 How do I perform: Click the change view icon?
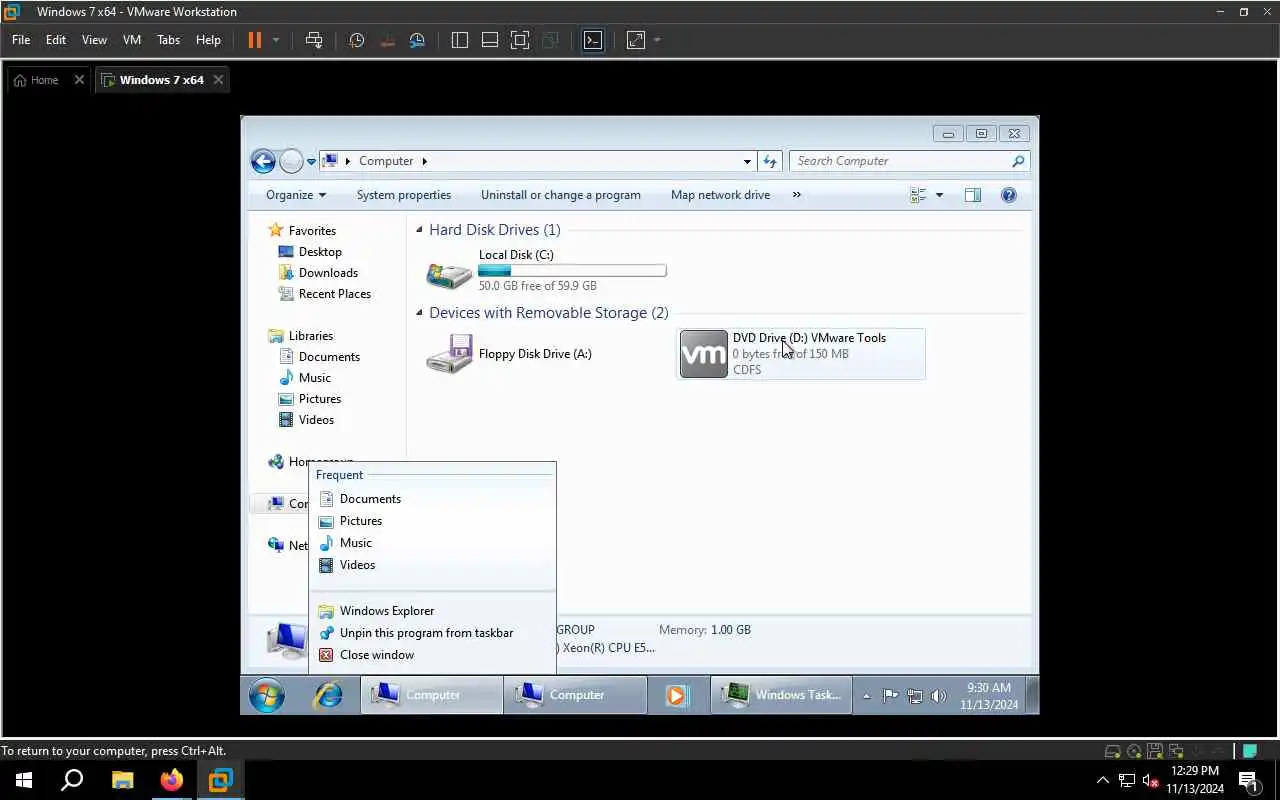(x=918, y=195)
